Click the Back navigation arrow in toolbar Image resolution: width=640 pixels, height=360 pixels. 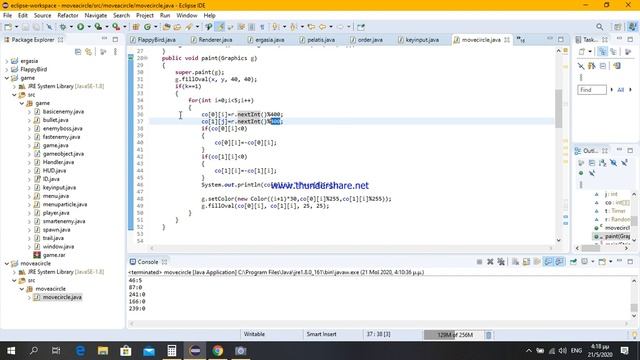coord(322,27)
